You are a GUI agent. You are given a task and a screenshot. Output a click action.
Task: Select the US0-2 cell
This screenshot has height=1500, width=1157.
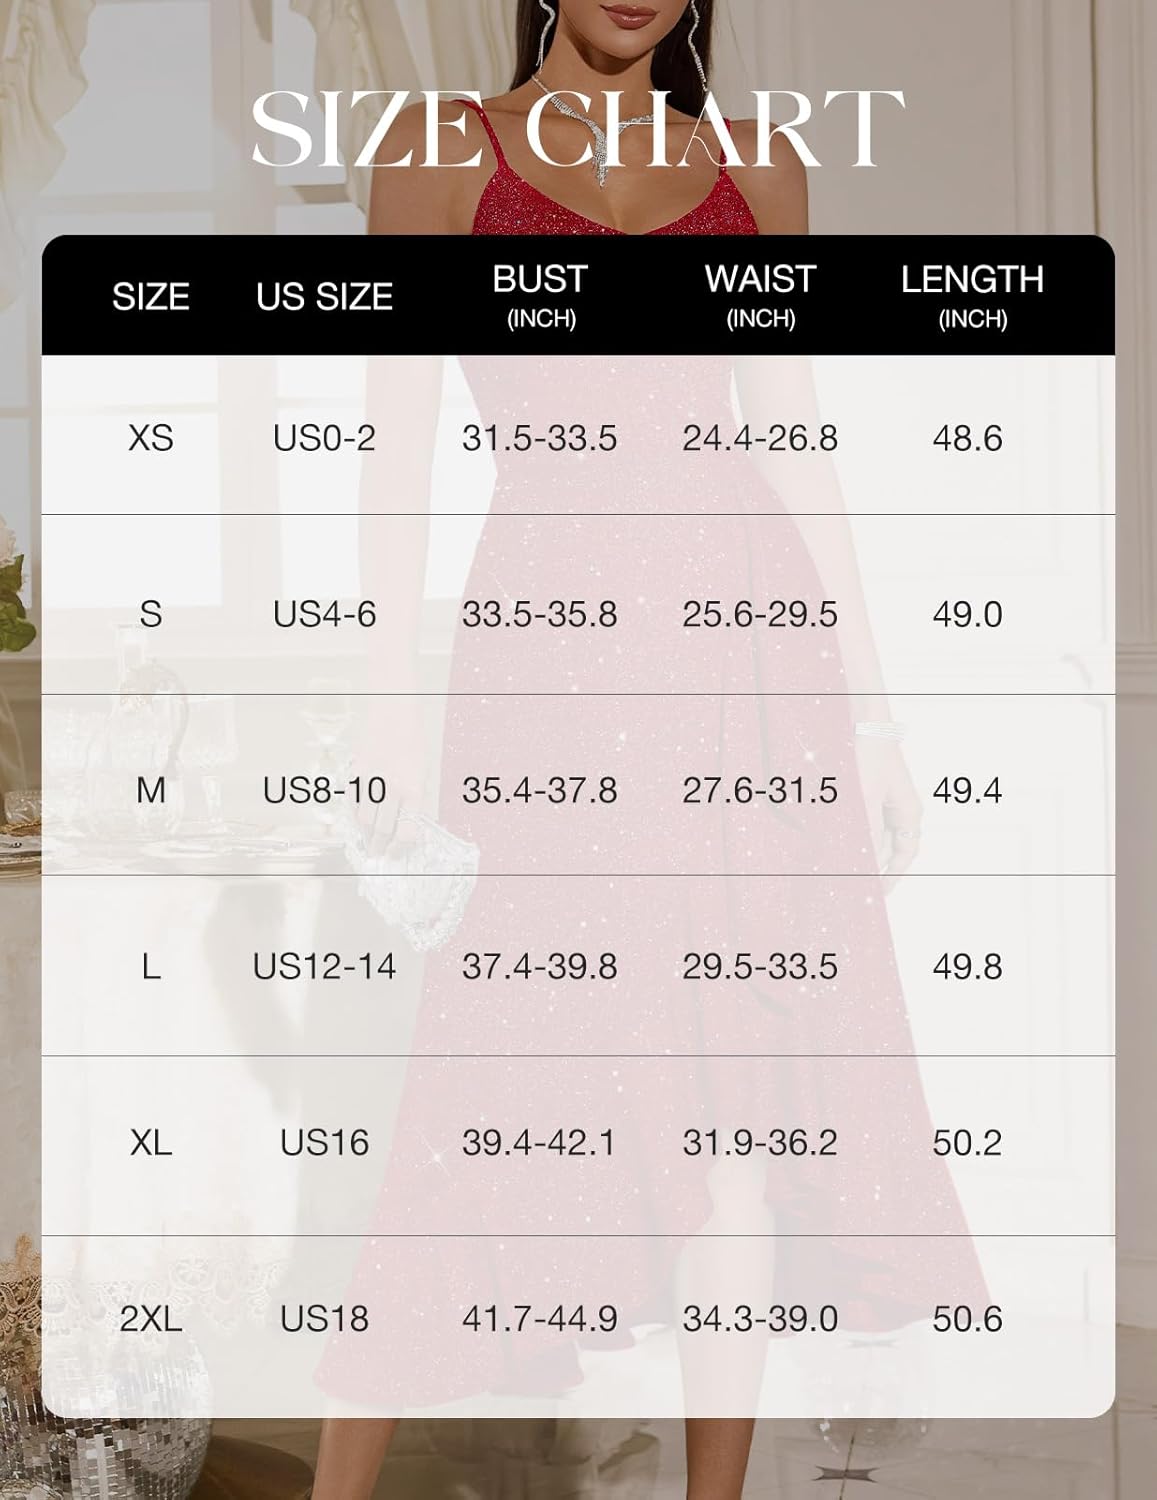pos(324,438)
